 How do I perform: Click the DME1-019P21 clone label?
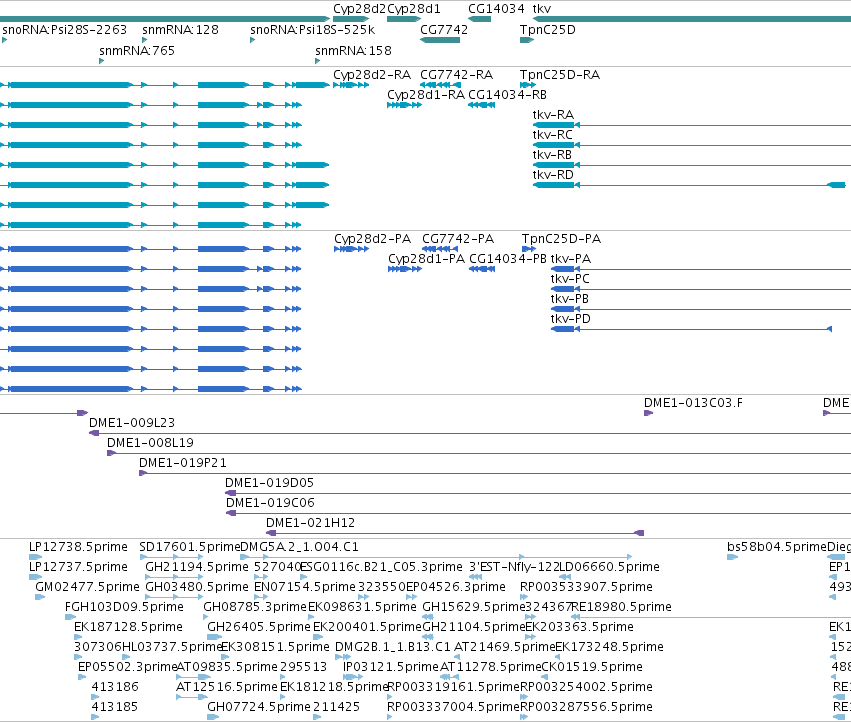pos(183,463)
